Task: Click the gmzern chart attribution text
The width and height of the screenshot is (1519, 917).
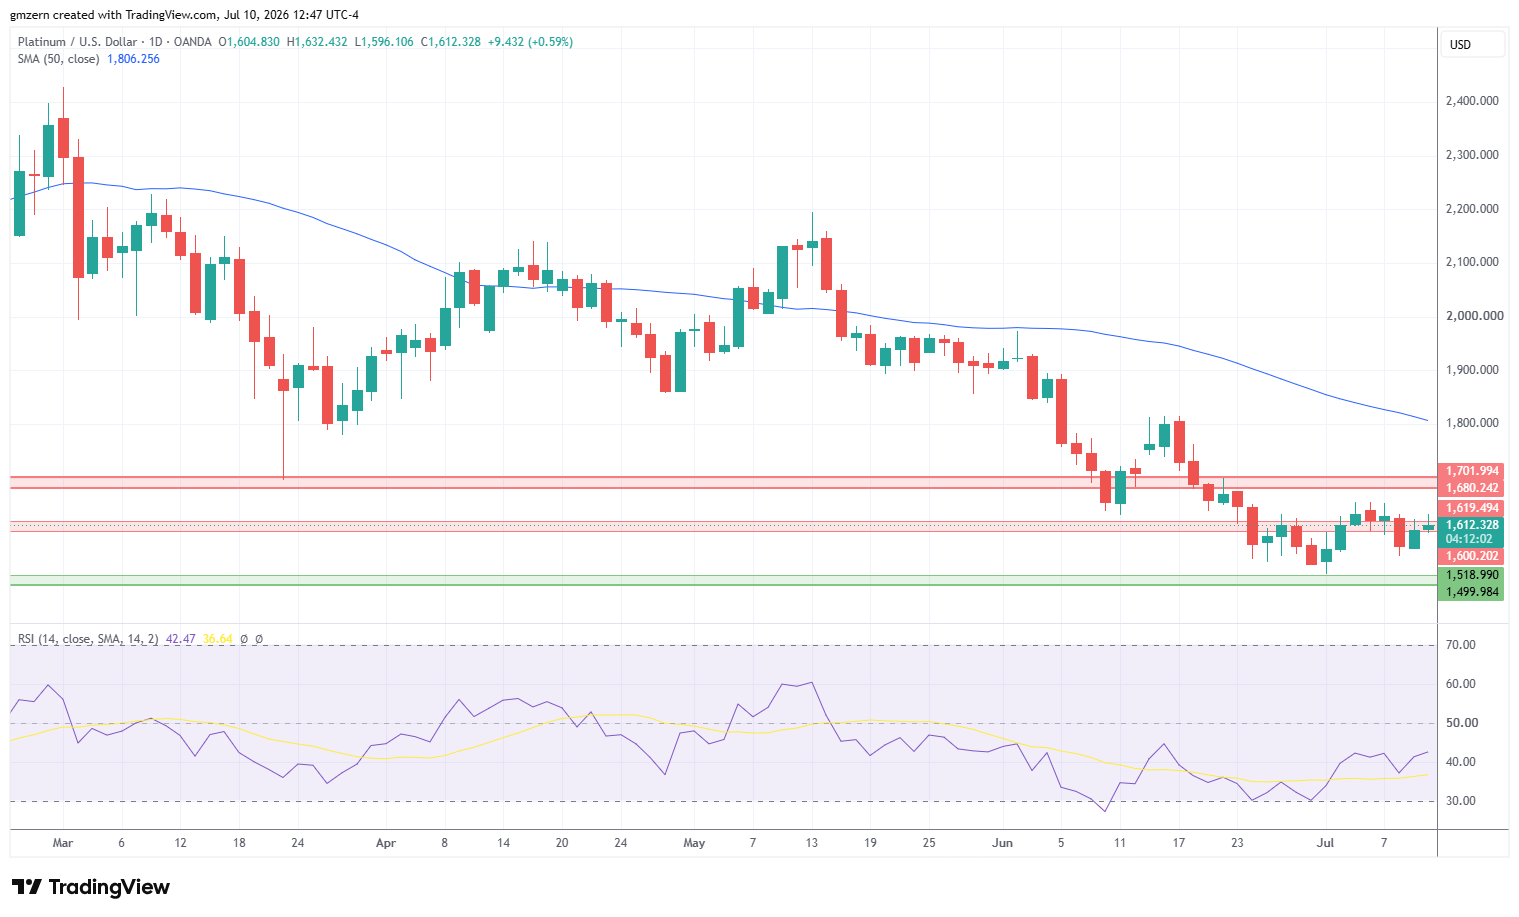Action: 184,15
